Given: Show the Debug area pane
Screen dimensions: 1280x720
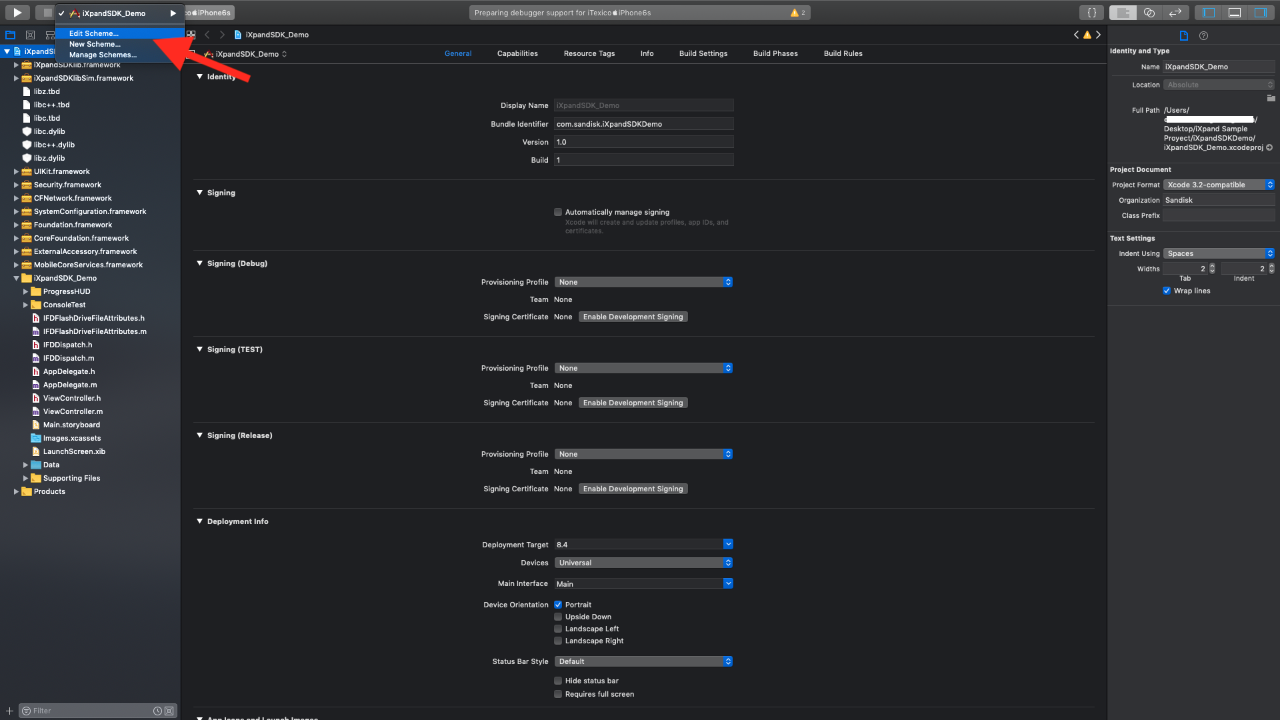Looking at the screenshot, I should click(x=1235, y=13).
